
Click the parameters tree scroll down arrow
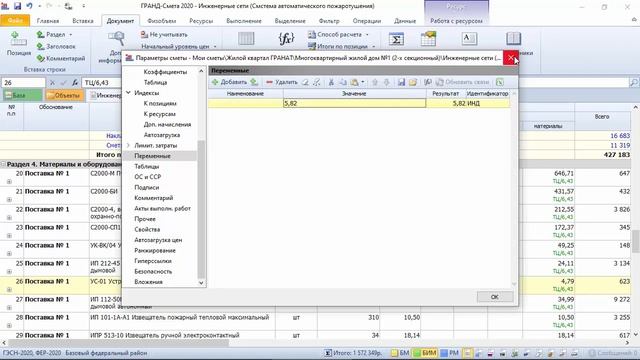coord(201,282)
